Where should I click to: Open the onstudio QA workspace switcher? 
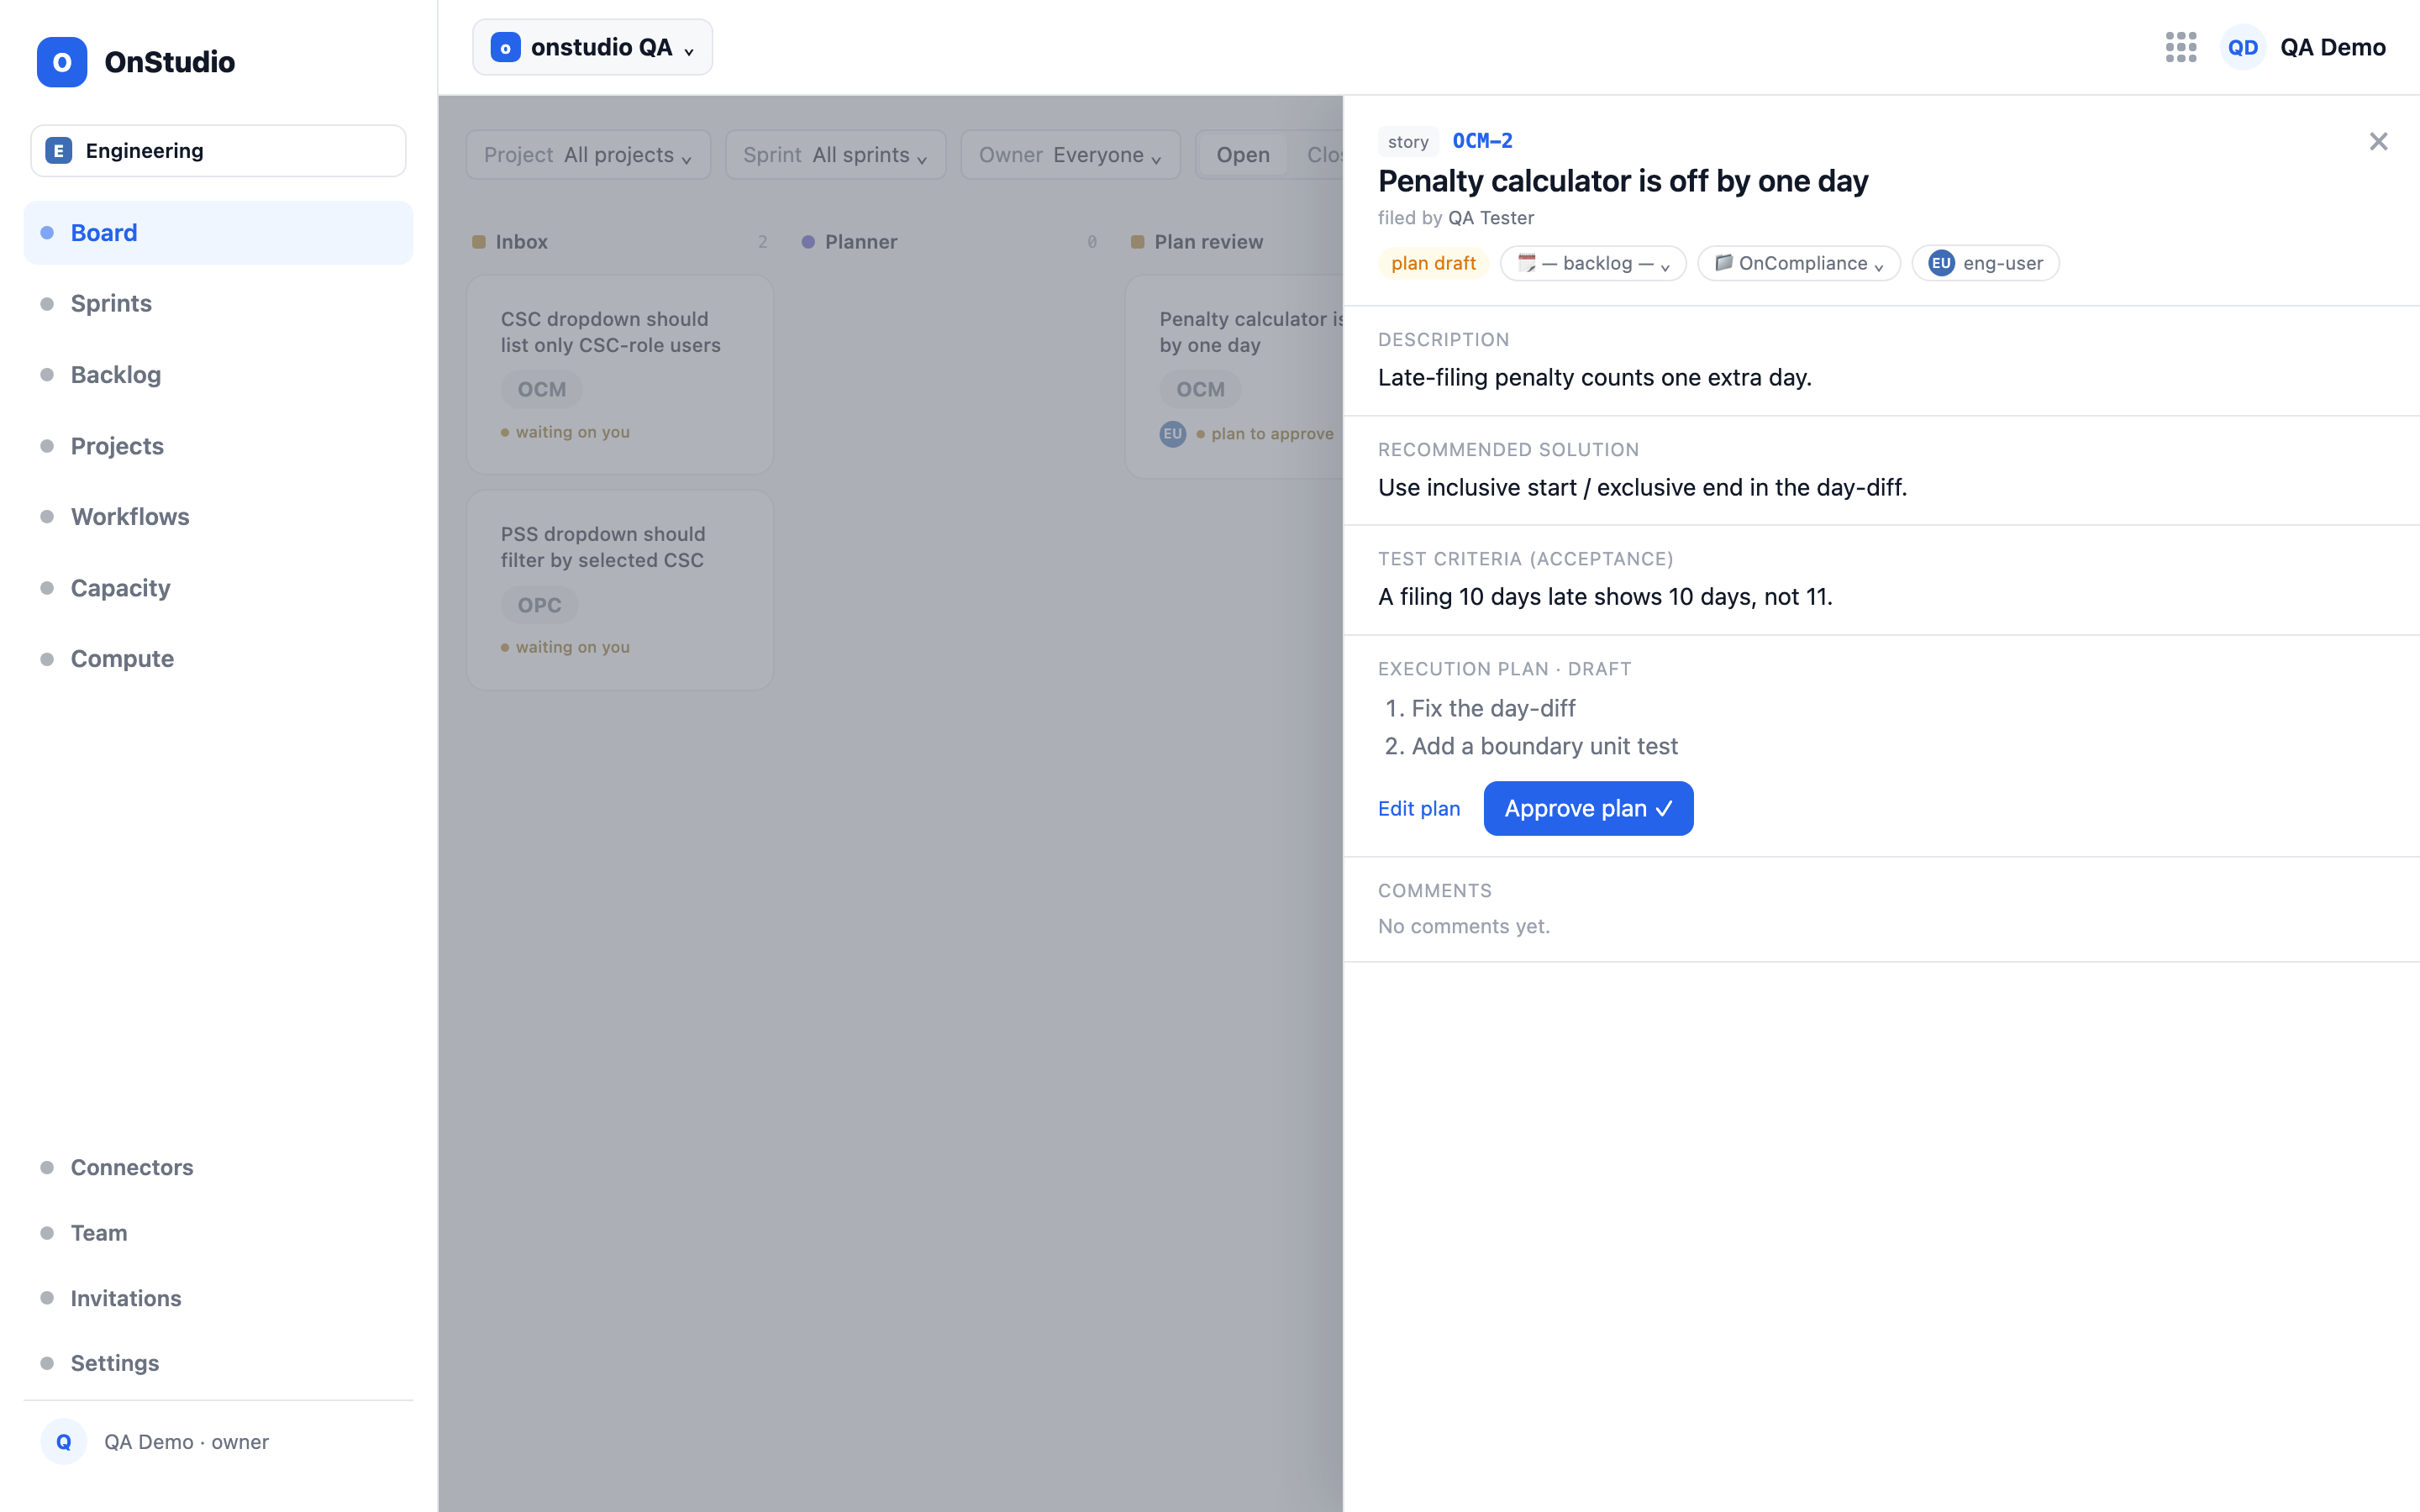(592, 47)
